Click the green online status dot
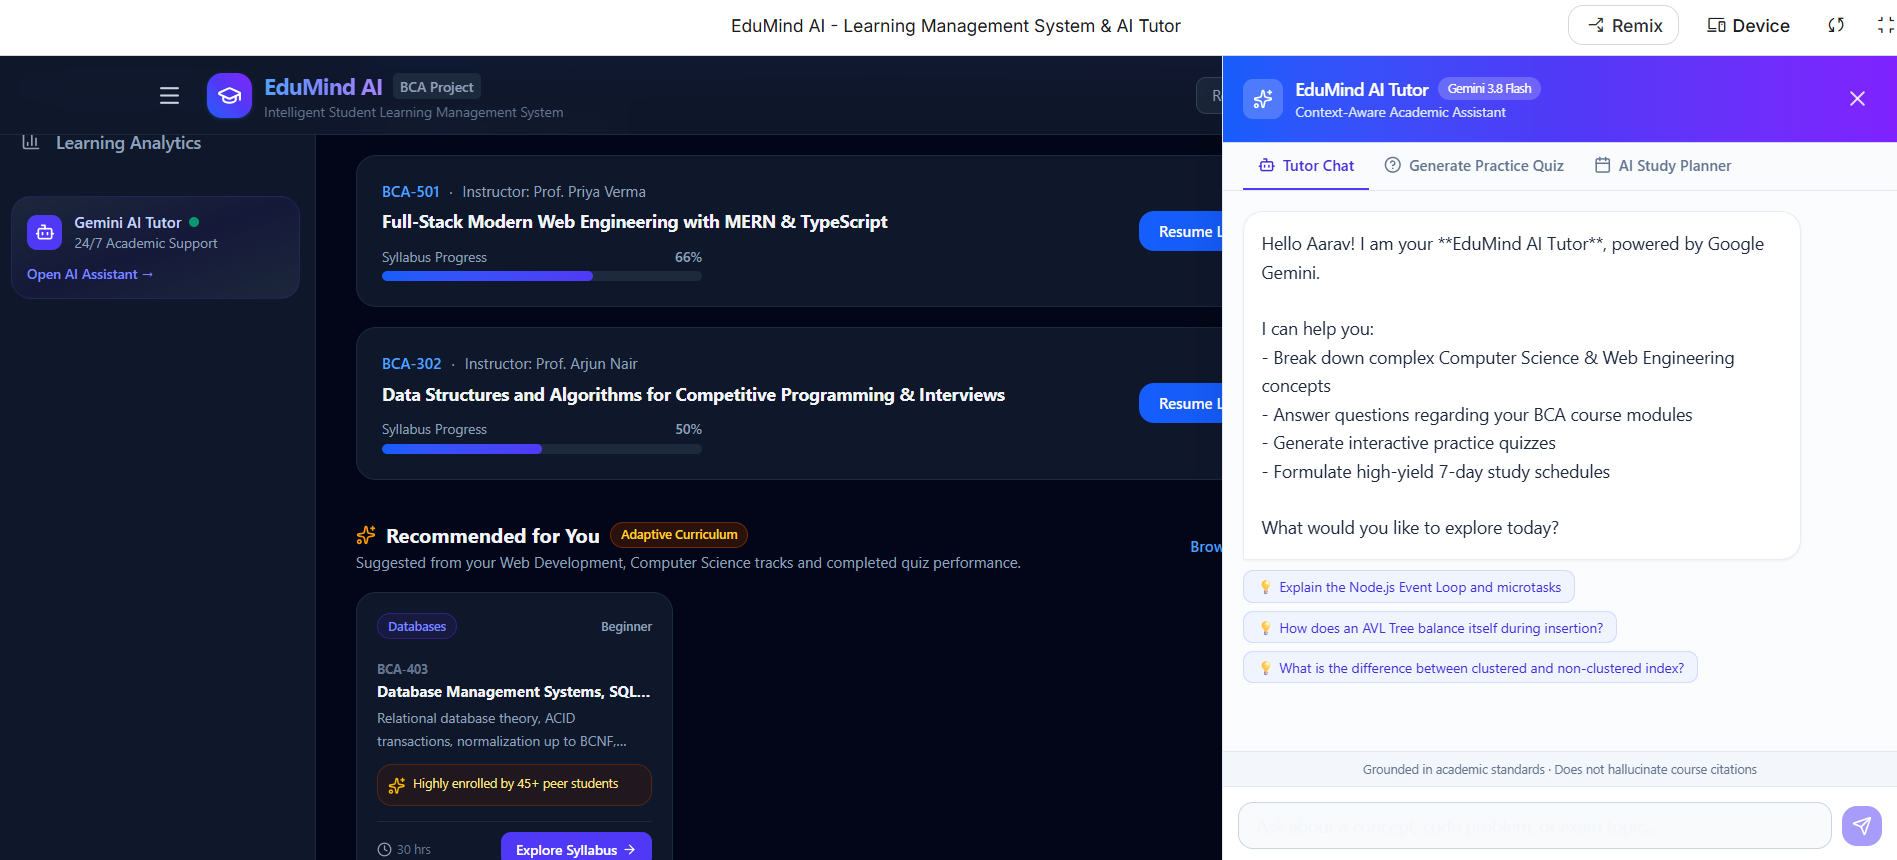 (x=194, y=222)
